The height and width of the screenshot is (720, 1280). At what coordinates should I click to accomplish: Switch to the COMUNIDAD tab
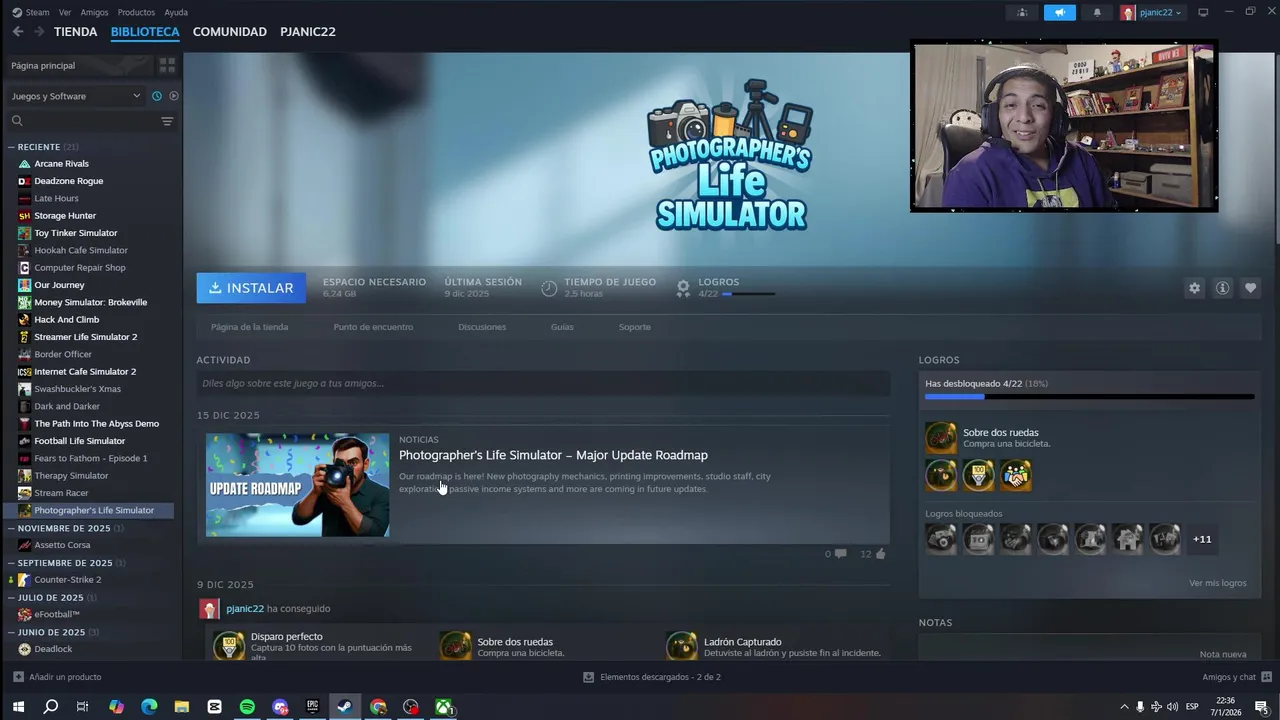click(230, 32)
